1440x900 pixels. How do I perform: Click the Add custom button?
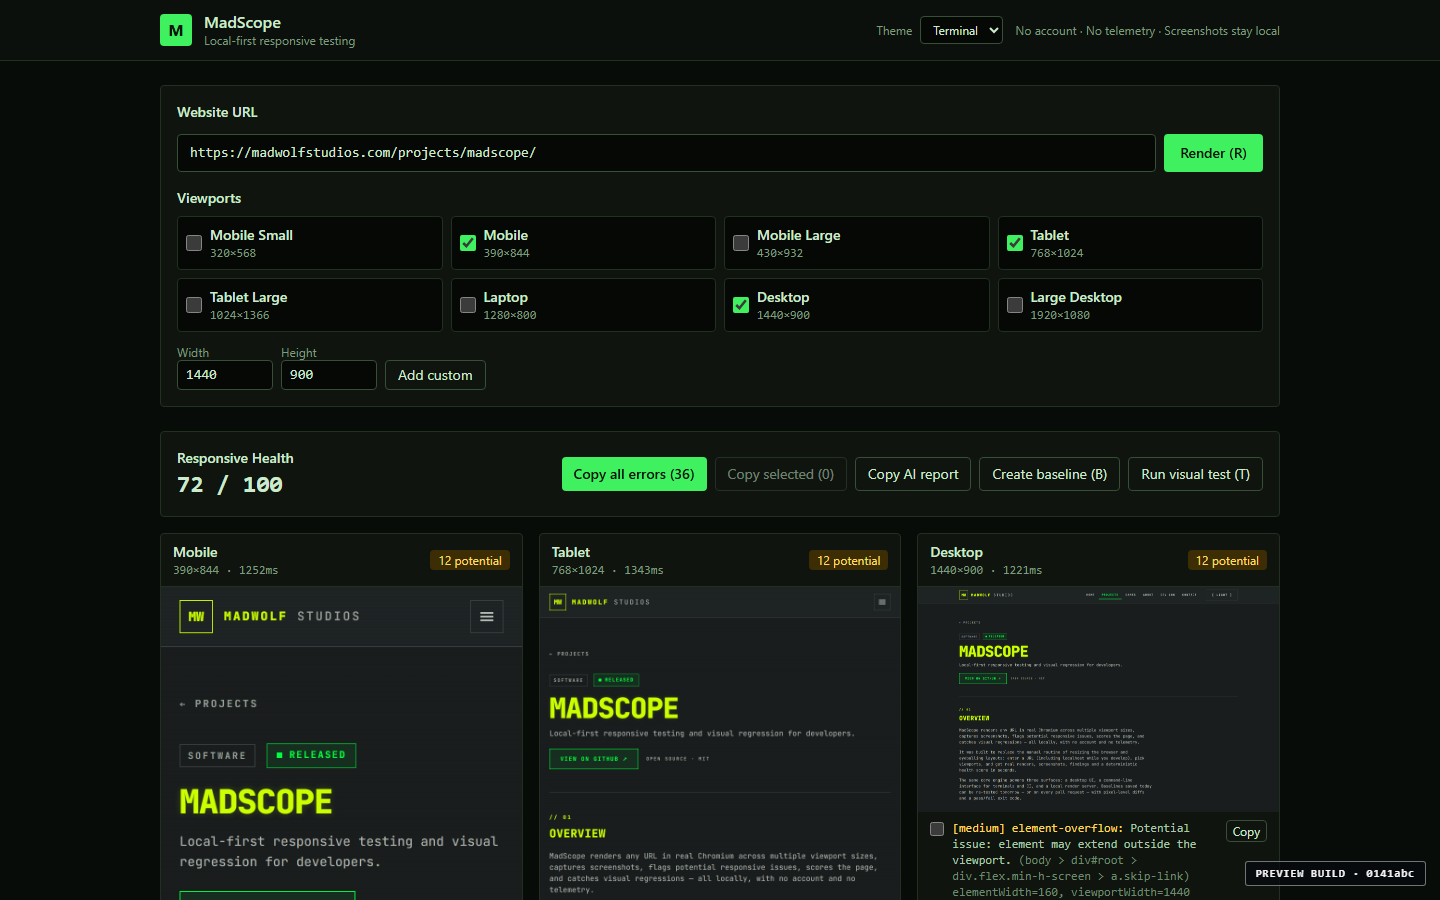tap(435, 375)
